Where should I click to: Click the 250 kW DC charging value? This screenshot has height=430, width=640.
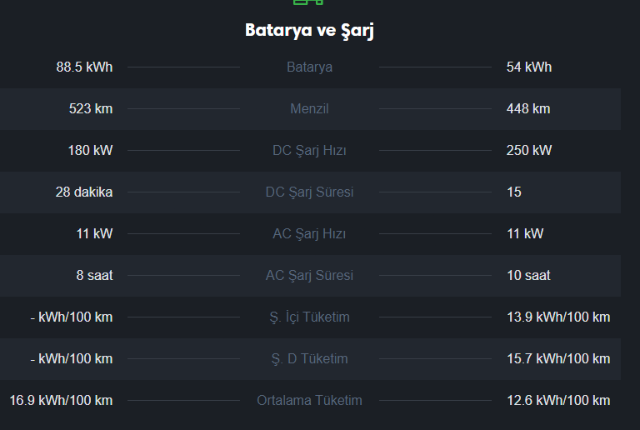pyautogui.click(x=529, y=151)
